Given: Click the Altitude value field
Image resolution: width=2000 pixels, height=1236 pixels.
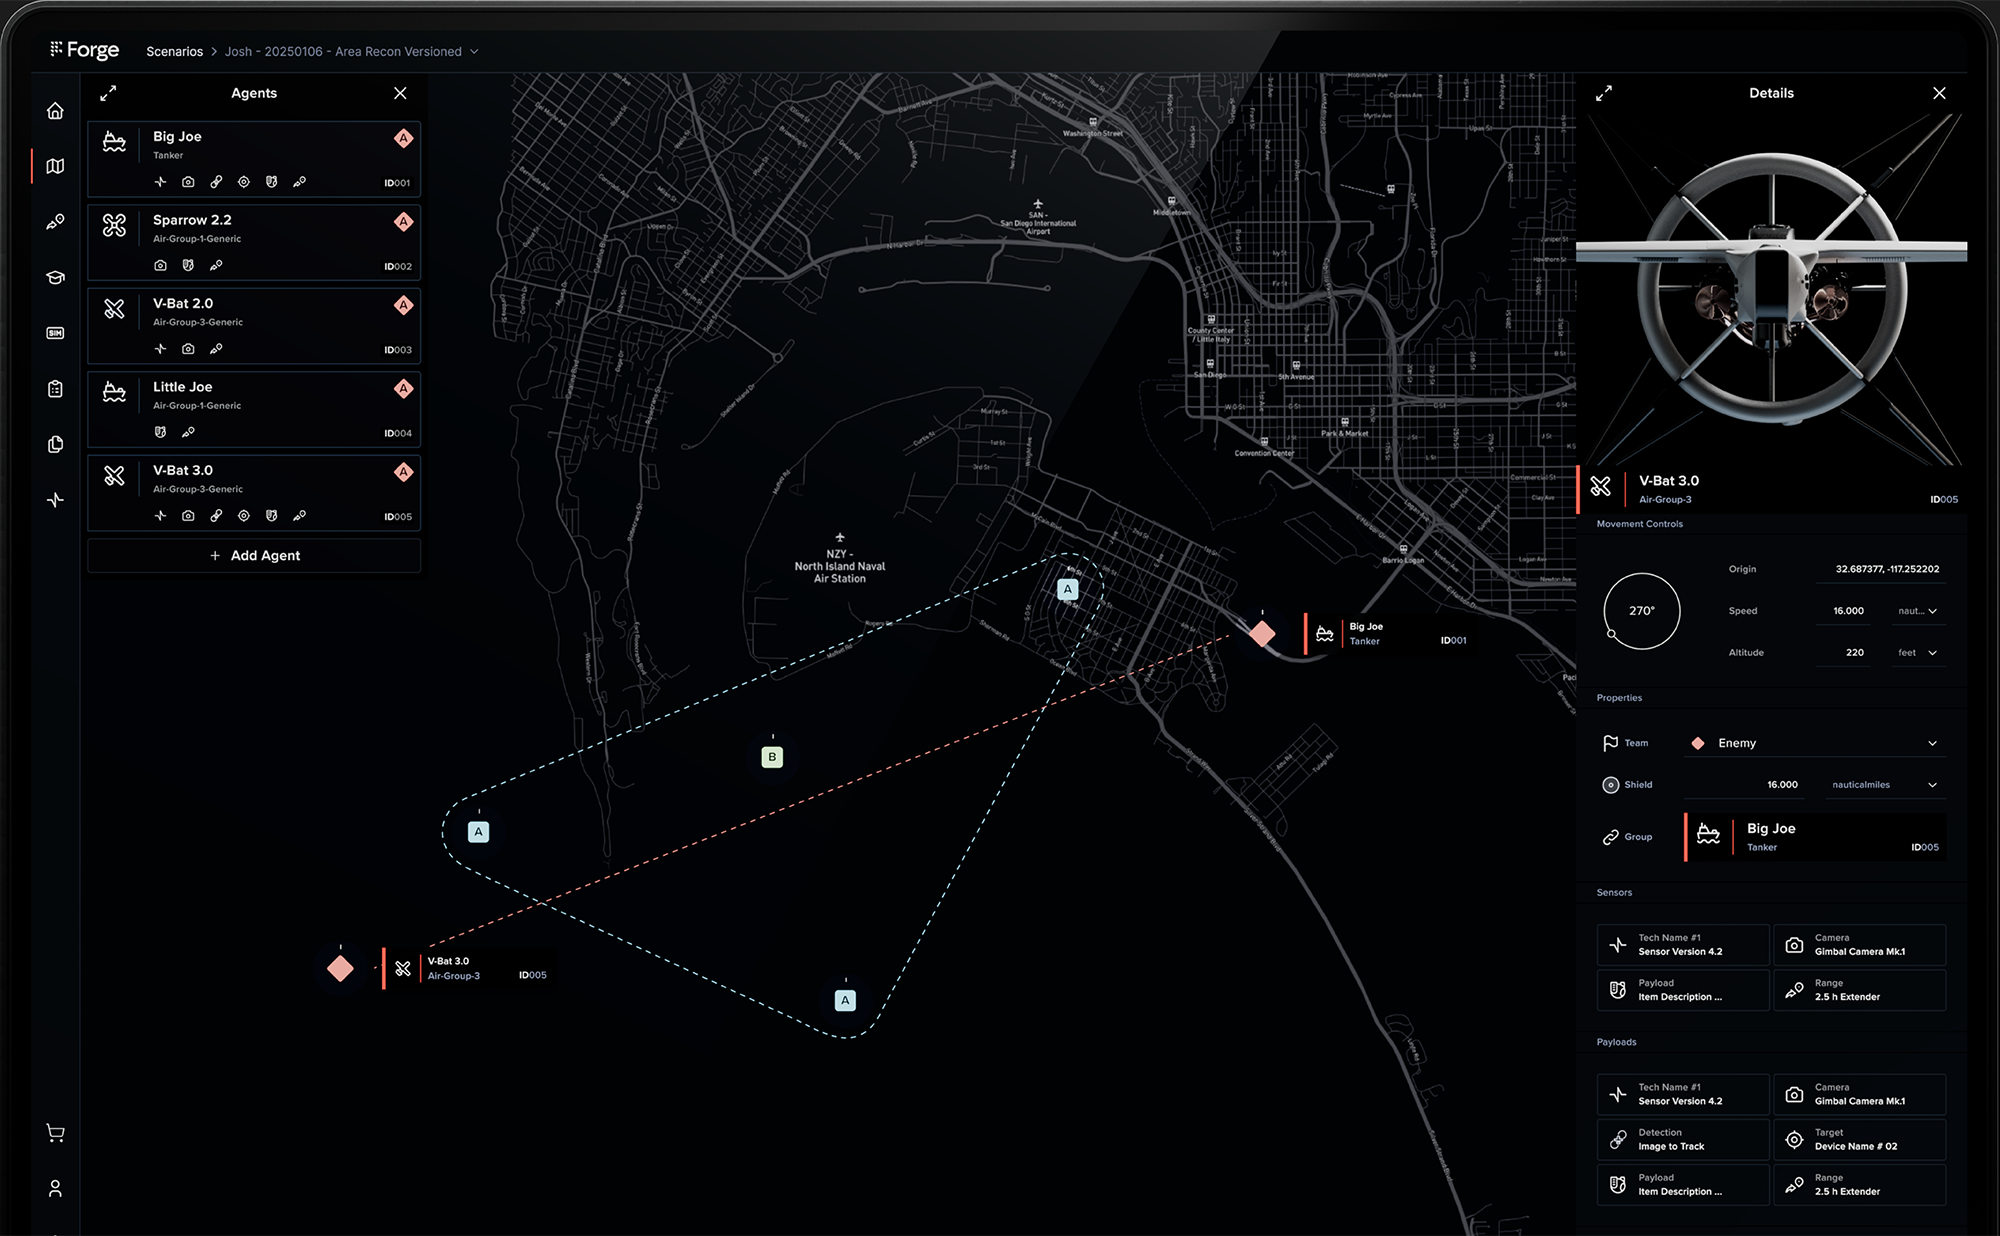Looking at the screenshot, I should [1849, 653].
